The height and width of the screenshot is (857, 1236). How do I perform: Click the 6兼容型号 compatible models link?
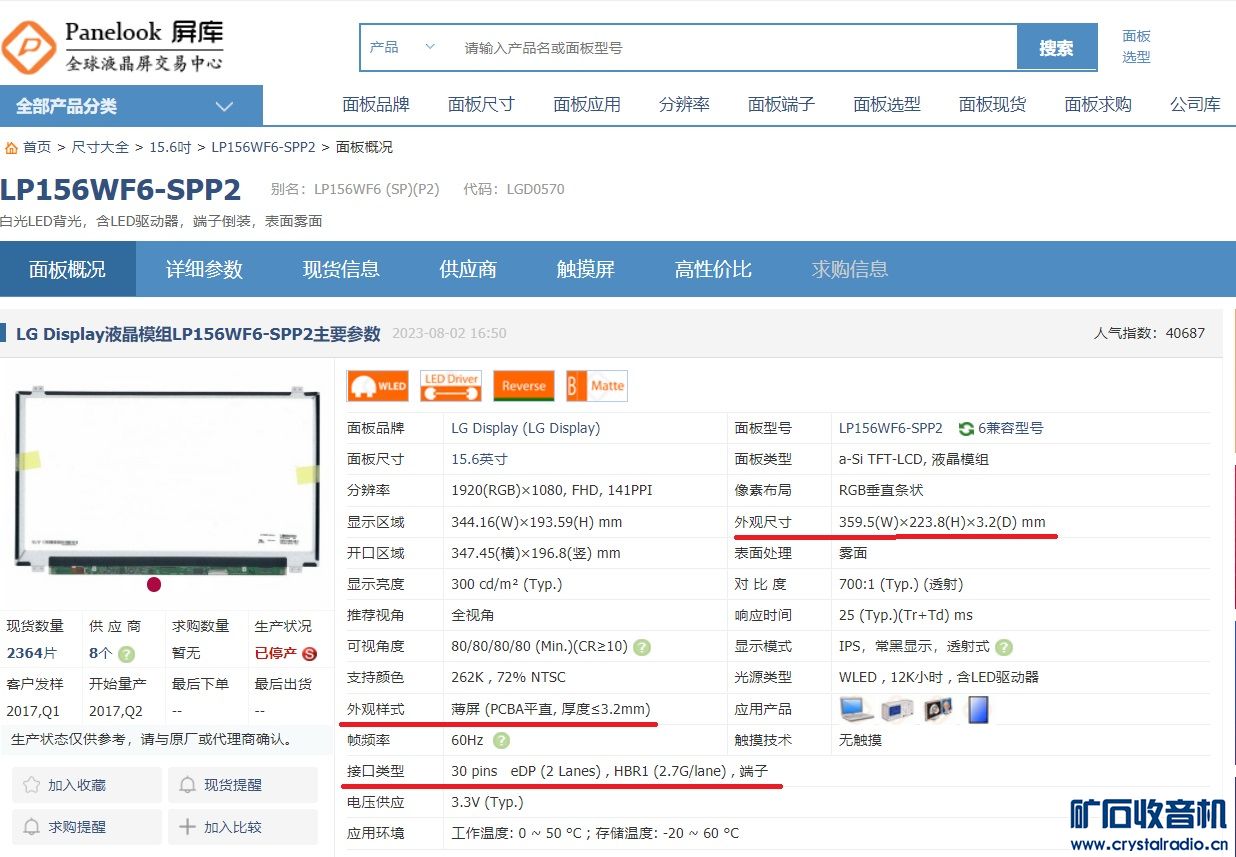pos(1001,428)
